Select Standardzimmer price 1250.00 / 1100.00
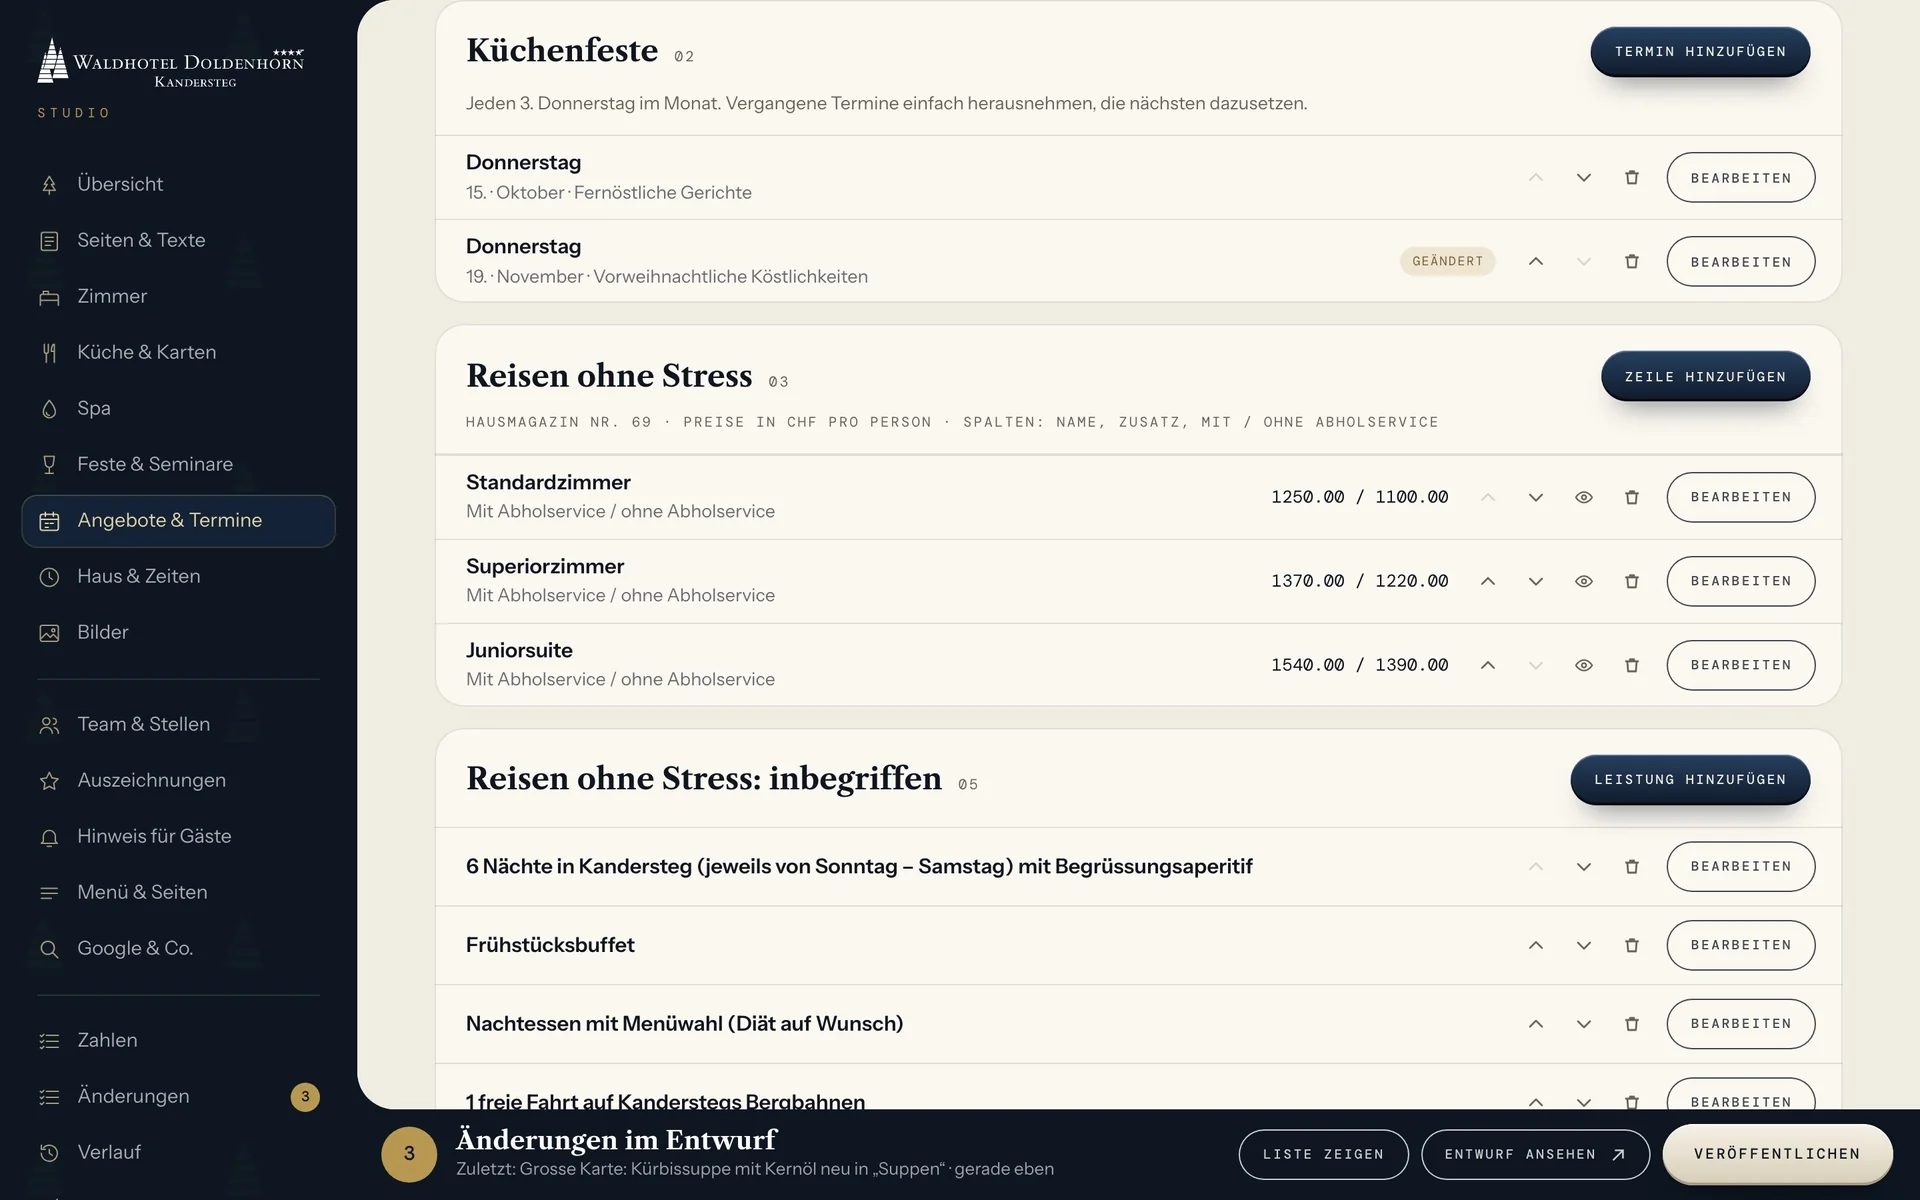Screen dimensions: 1920x1200 (x=1359, y=497)
